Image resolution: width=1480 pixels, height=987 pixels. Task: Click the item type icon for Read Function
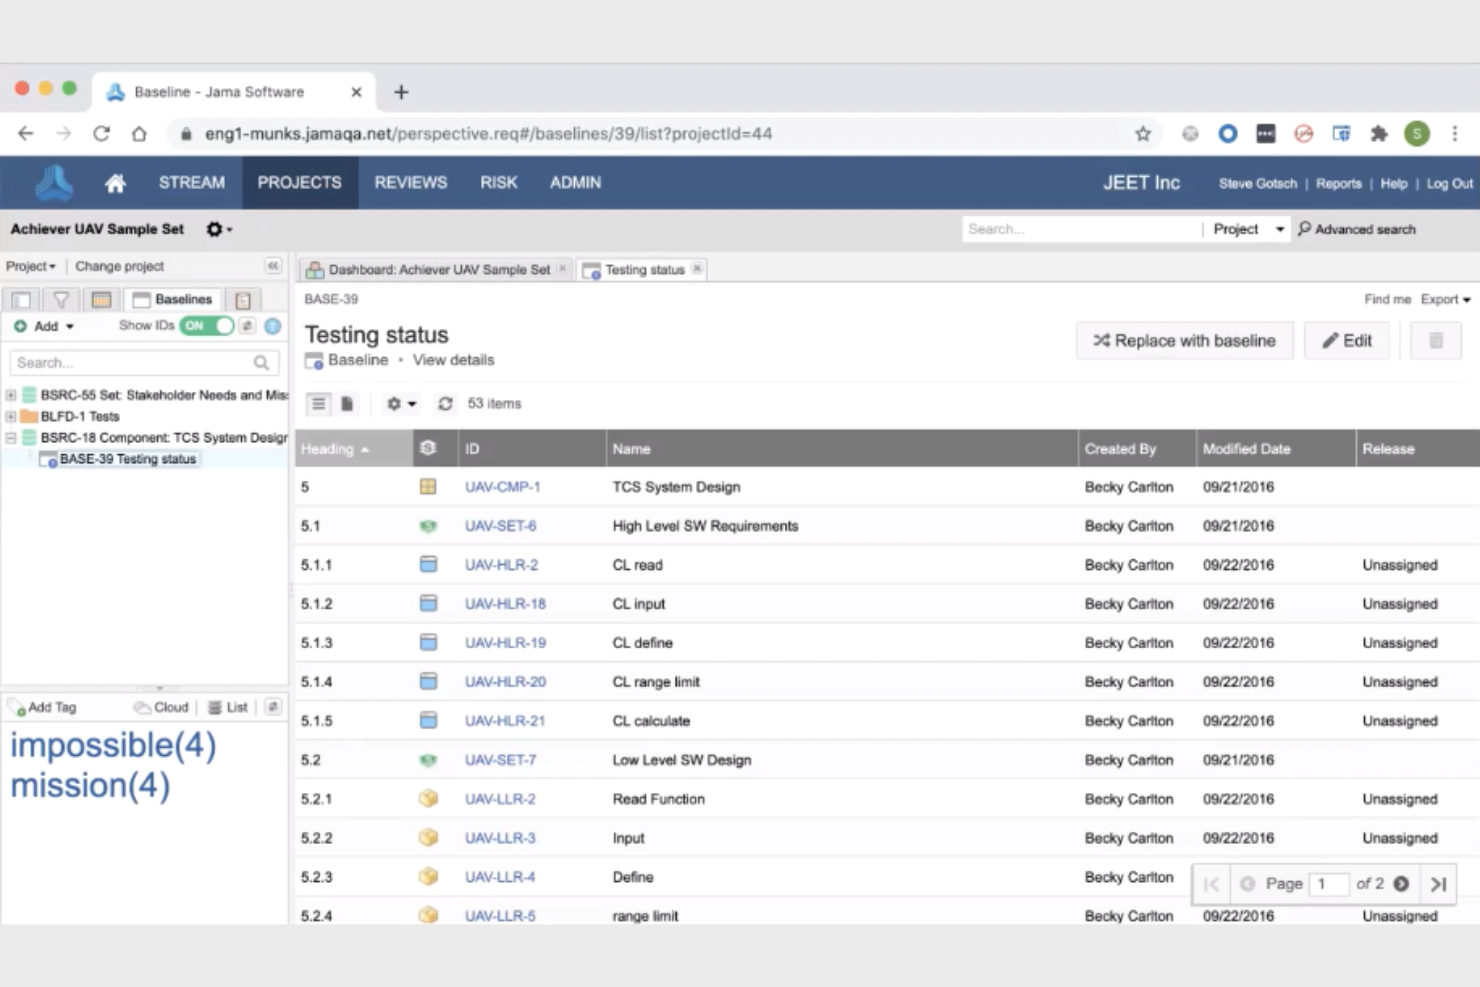(428, 799)
